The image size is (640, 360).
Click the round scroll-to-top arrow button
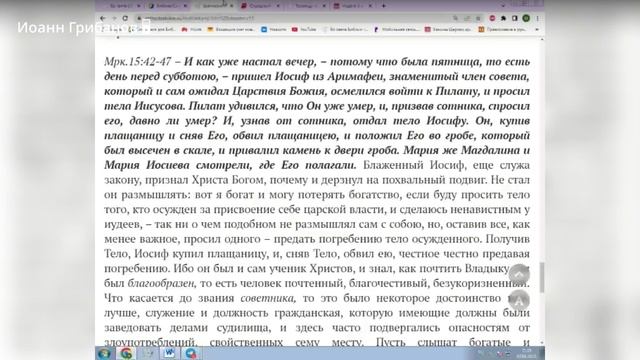pos(519,274)
